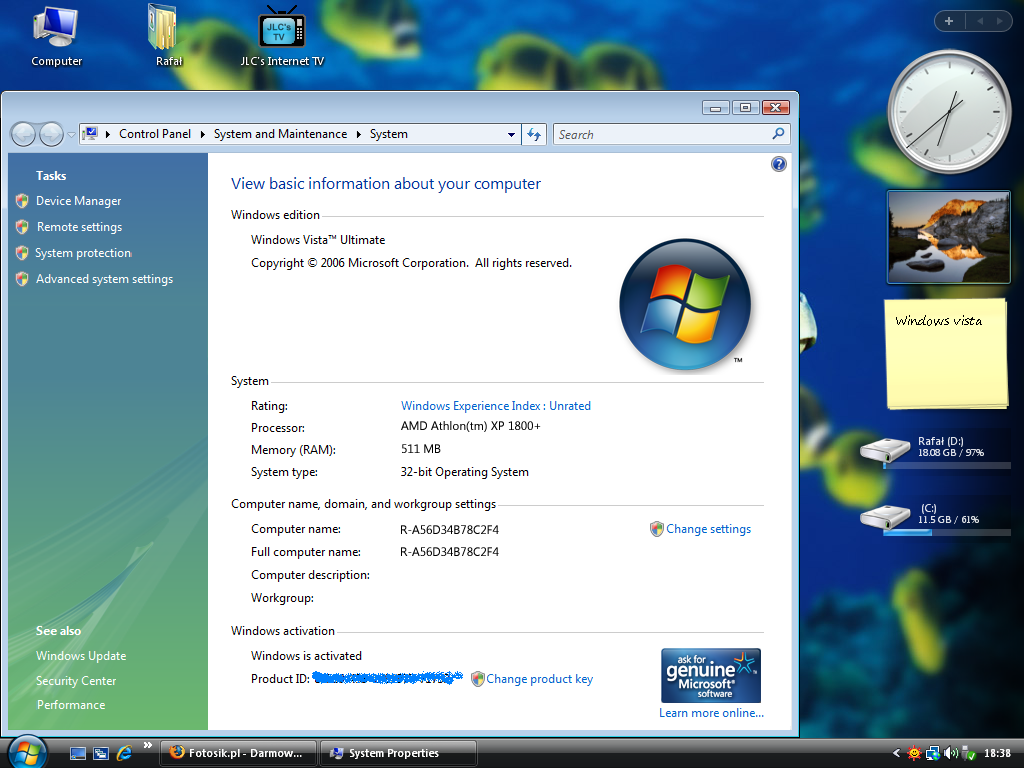
Task: Click Safely Remove Hardware tray icon
Action: (968, 754)
